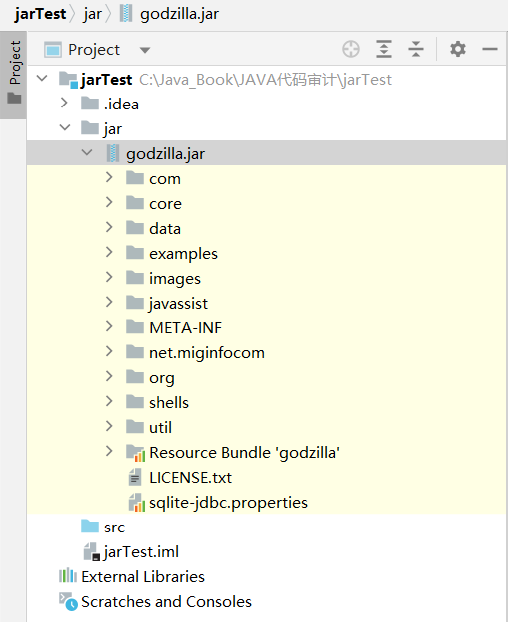Viewport: 508px width, 622px height.
Task: Collapse the godzilla.jar node
Action: (87, 153)
